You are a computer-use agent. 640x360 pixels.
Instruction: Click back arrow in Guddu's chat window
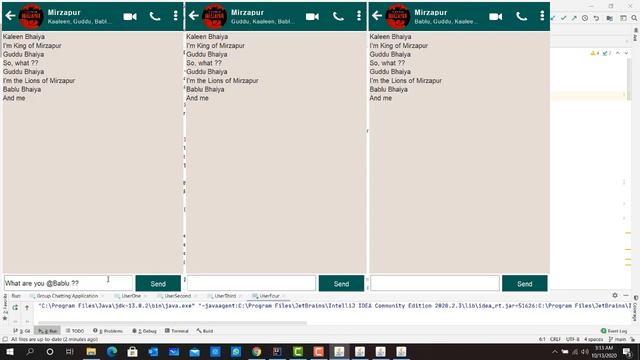[193, 16]
